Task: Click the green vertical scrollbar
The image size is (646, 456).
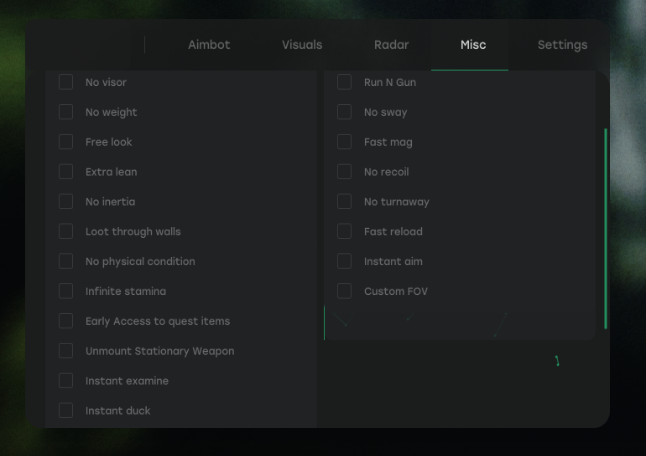Action: coord(606,229)
